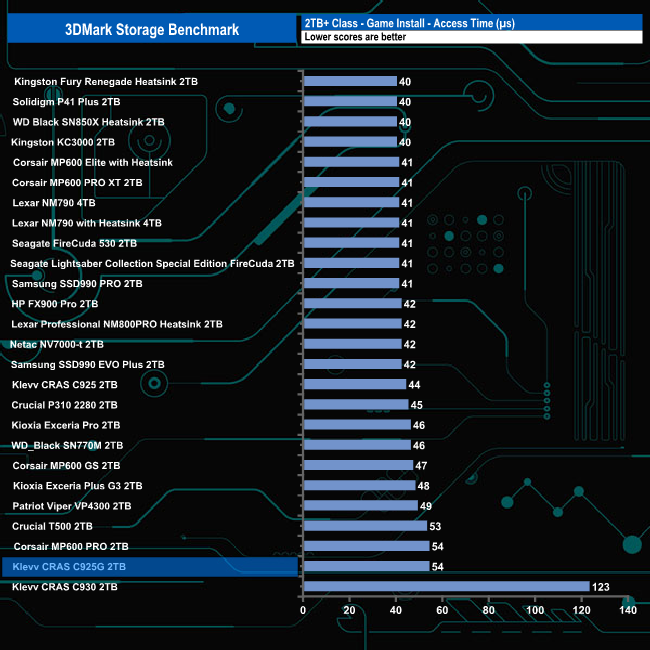Select the 'Corsair MP600 PRO 2TB' label
Screen dimensions: 650x650
pyautogui.click(x=71, y=546)
